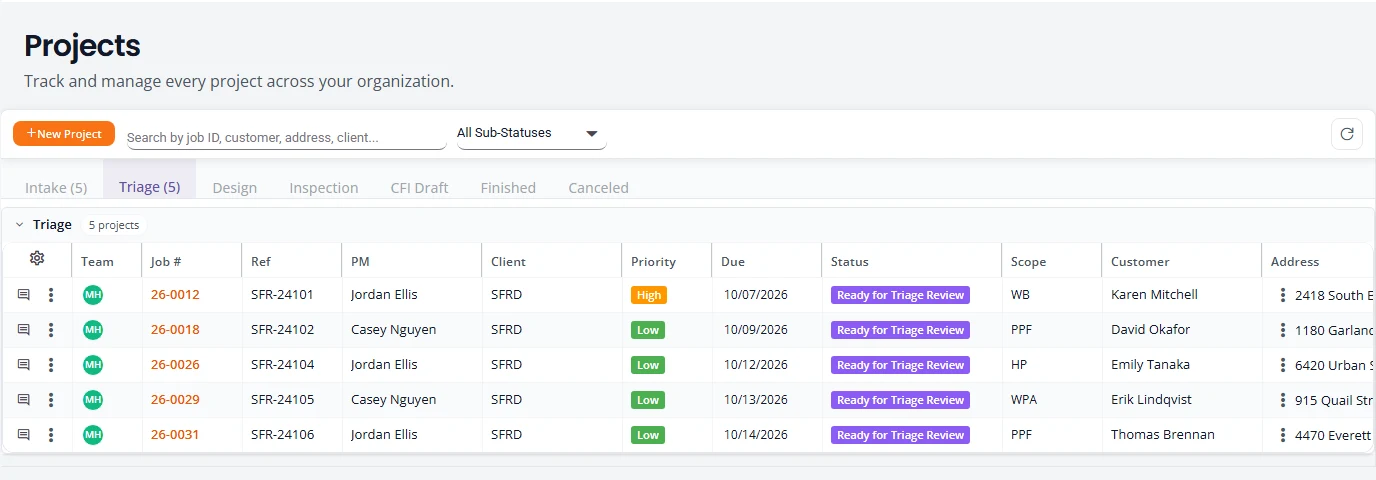
Task: Select due date 10/09/2026
Action: point(756,330)
